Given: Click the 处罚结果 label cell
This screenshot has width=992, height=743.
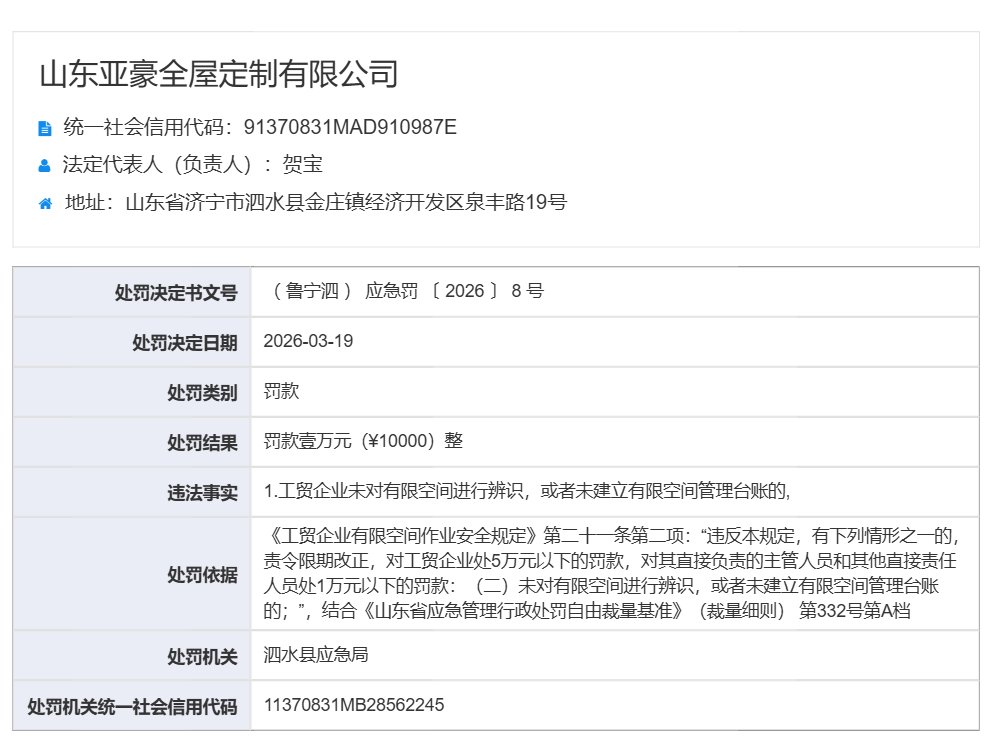Looking at the screenshot, I should coord(202,443).
